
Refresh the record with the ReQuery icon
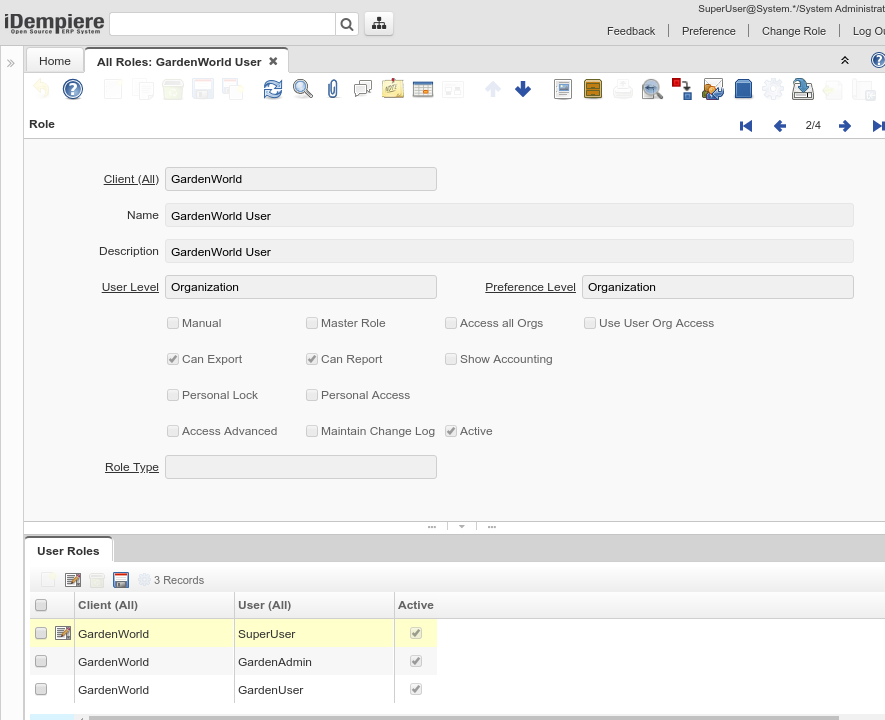tap(272, 90)
